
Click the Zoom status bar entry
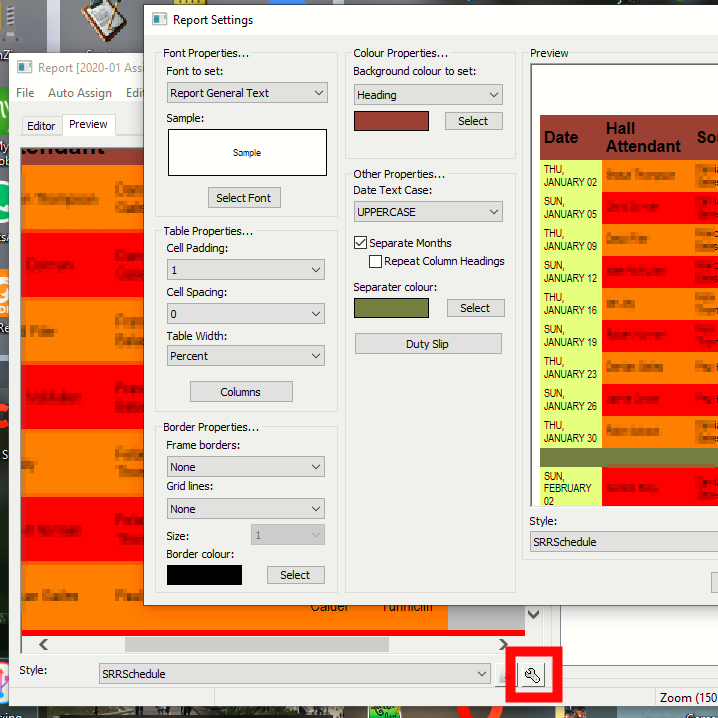(x=687, y=697)
